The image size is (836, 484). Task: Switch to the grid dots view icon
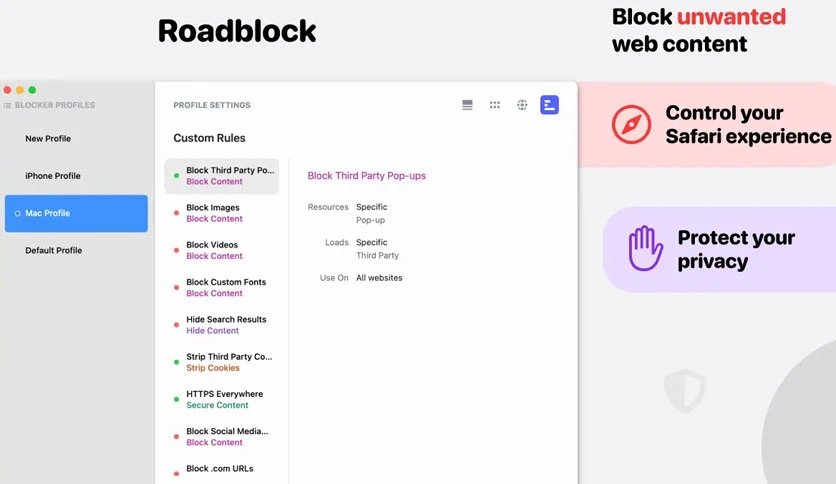pos(495,105)
